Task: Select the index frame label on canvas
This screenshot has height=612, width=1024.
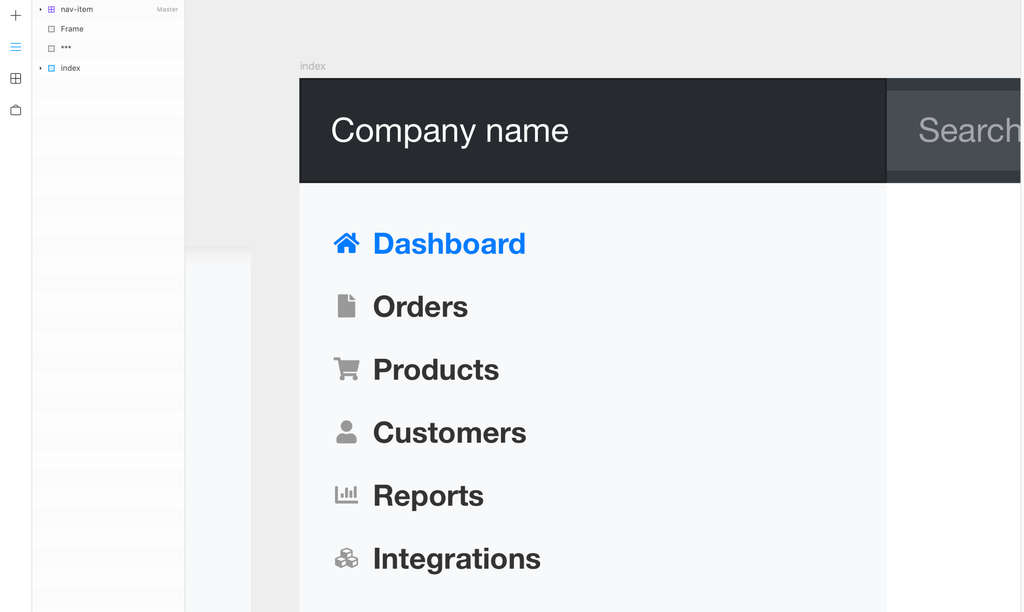Action: tap(313, 66)
